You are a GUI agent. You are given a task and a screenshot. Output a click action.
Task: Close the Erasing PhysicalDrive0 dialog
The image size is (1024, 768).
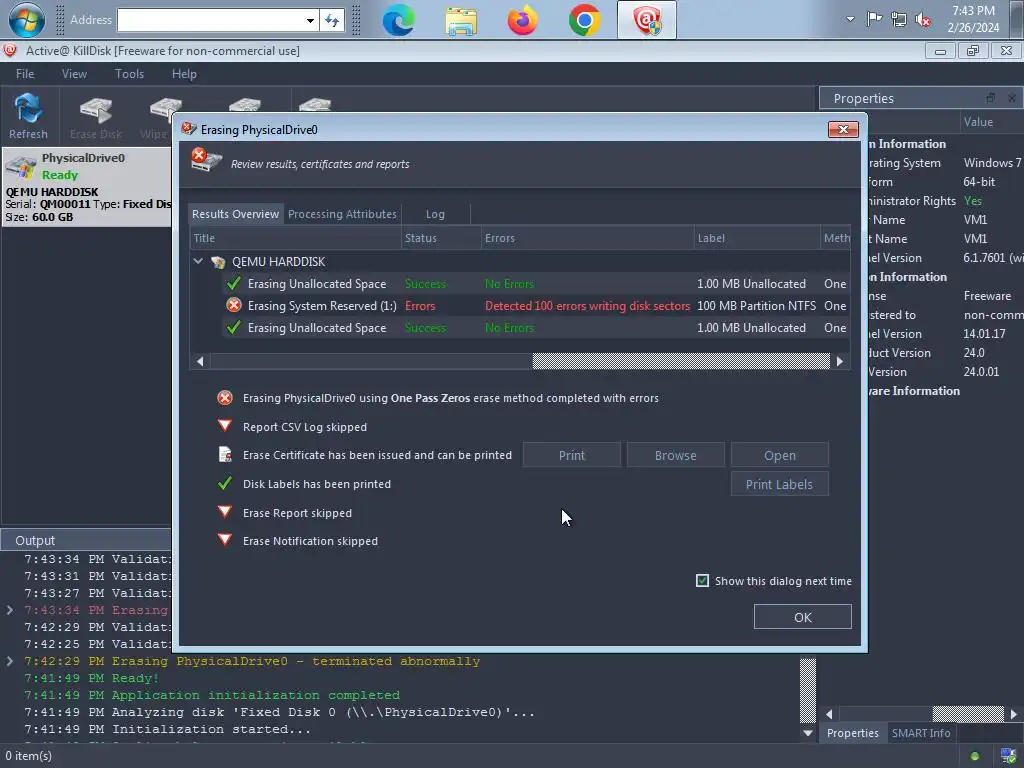(x=843, y=129)
